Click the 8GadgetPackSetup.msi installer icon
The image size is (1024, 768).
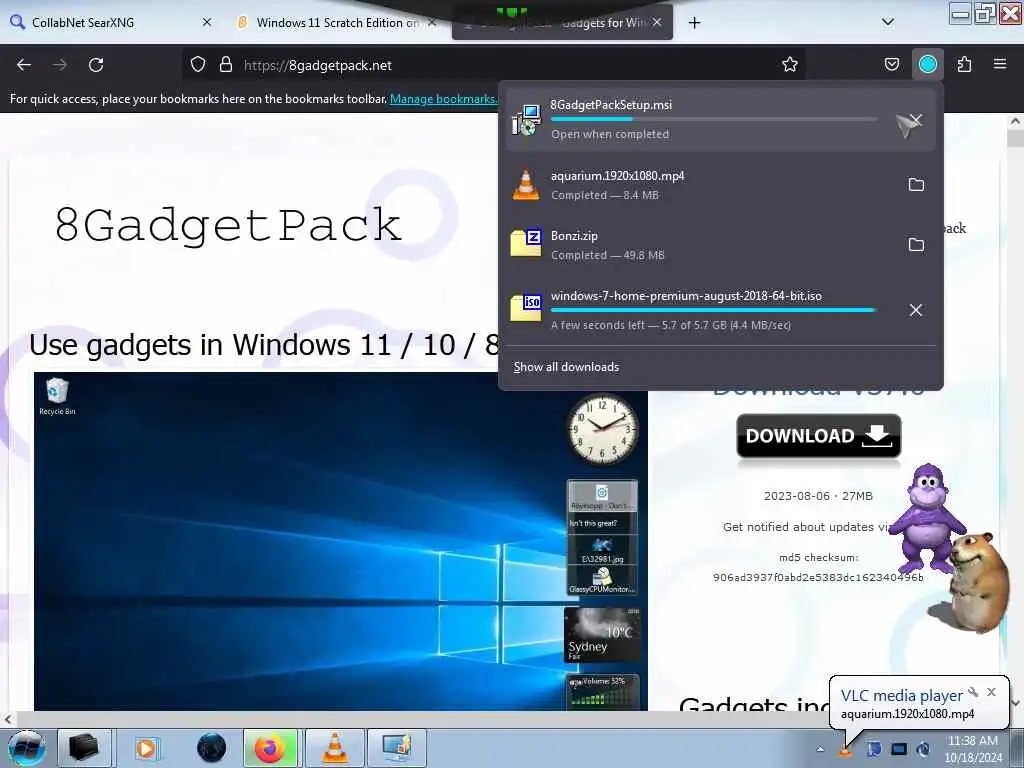pos(526,120)
